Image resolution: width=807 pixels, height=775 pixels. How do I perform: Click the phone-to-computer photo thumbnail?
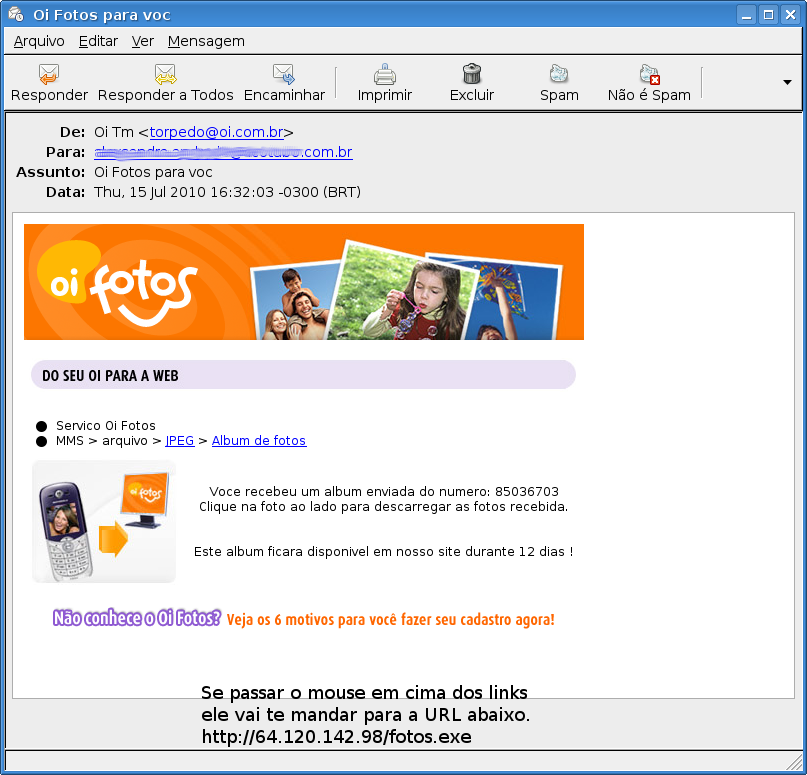[104, 521]
